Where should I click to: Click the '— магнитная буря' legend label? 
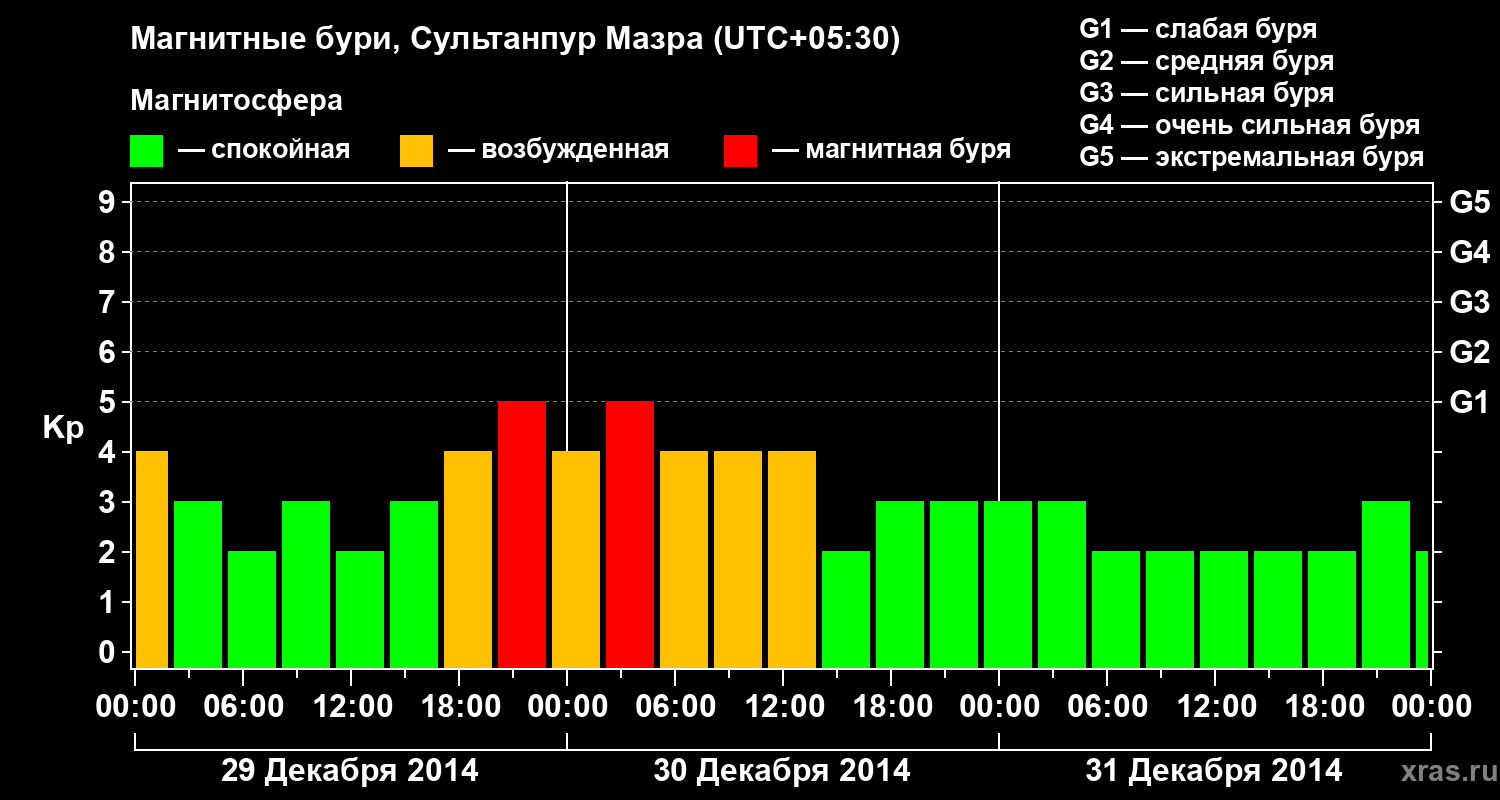tap(891, 150)
